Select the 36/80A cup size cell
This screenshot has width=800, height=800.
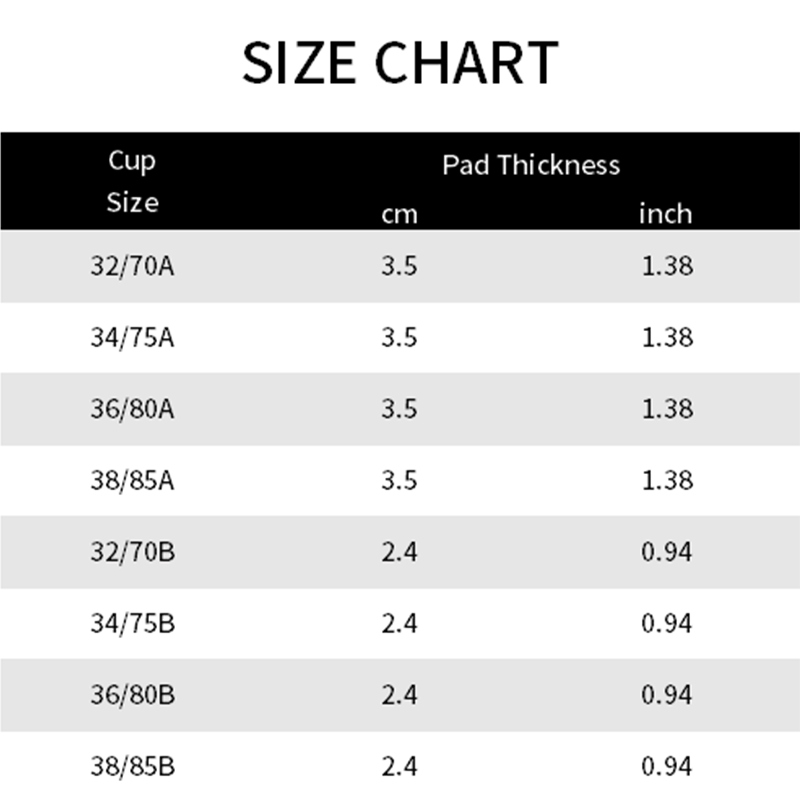133,409
